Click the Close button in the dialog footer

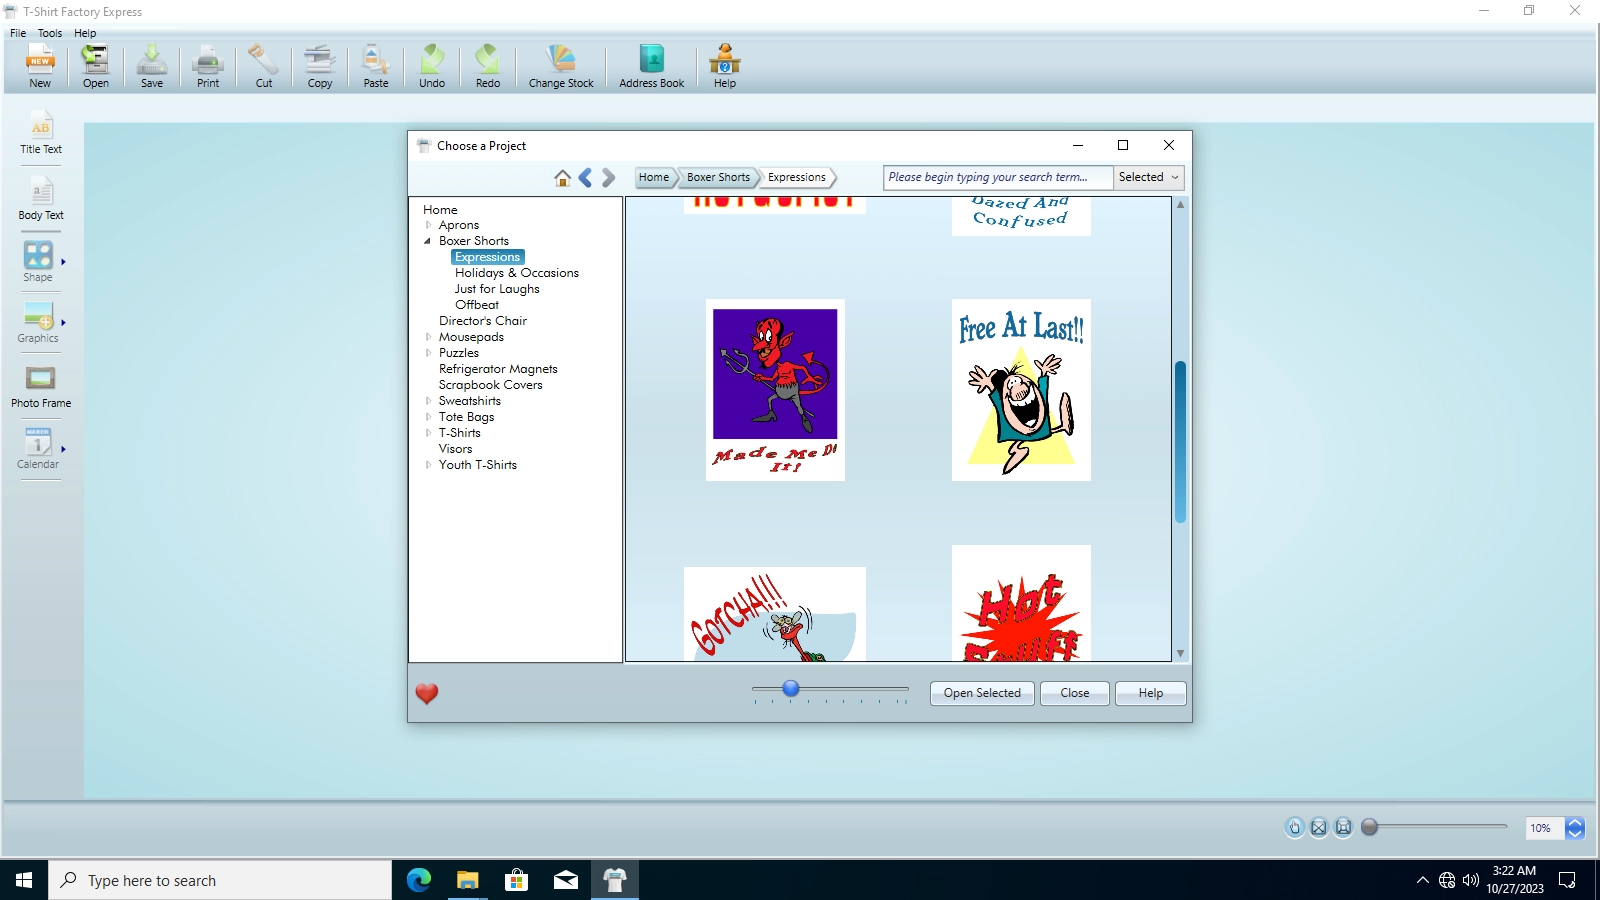tap(1075, 693)
